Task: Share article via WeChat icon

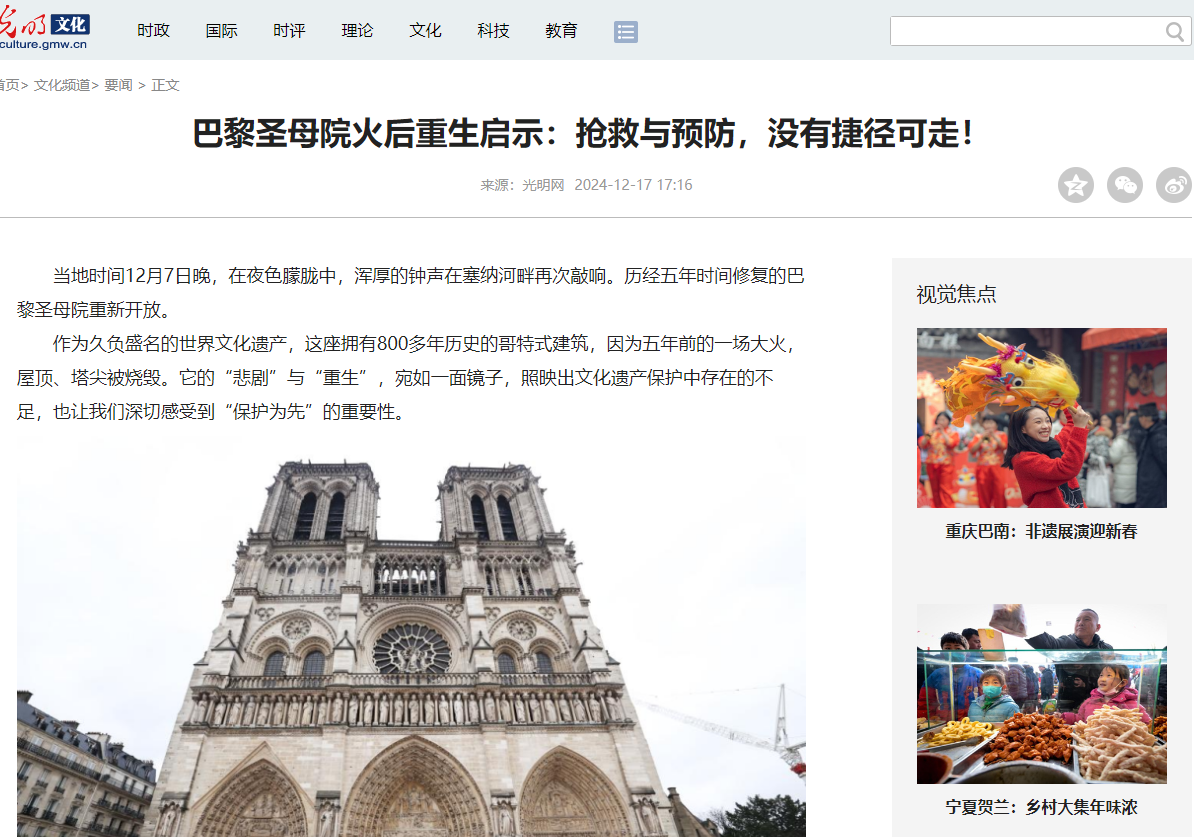Action: pos(1125,185)
